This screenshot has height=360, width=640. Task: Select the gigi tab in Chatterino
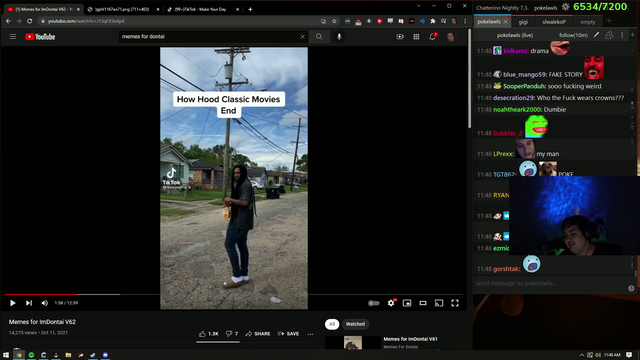pos(523,22)
